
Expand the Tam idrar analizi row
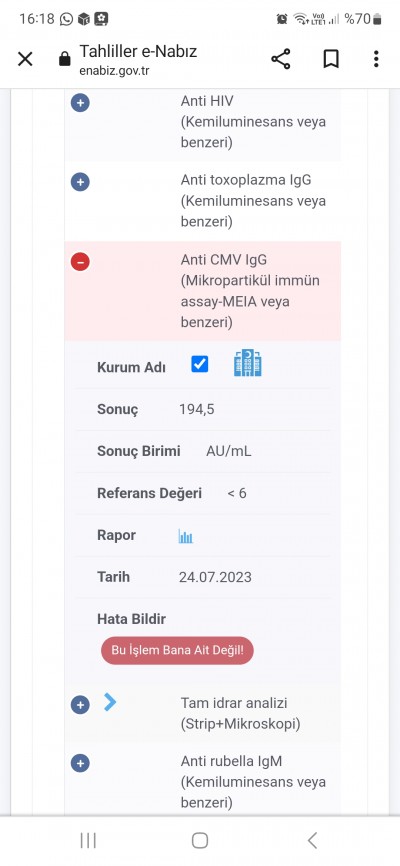[x=80, y=705]
